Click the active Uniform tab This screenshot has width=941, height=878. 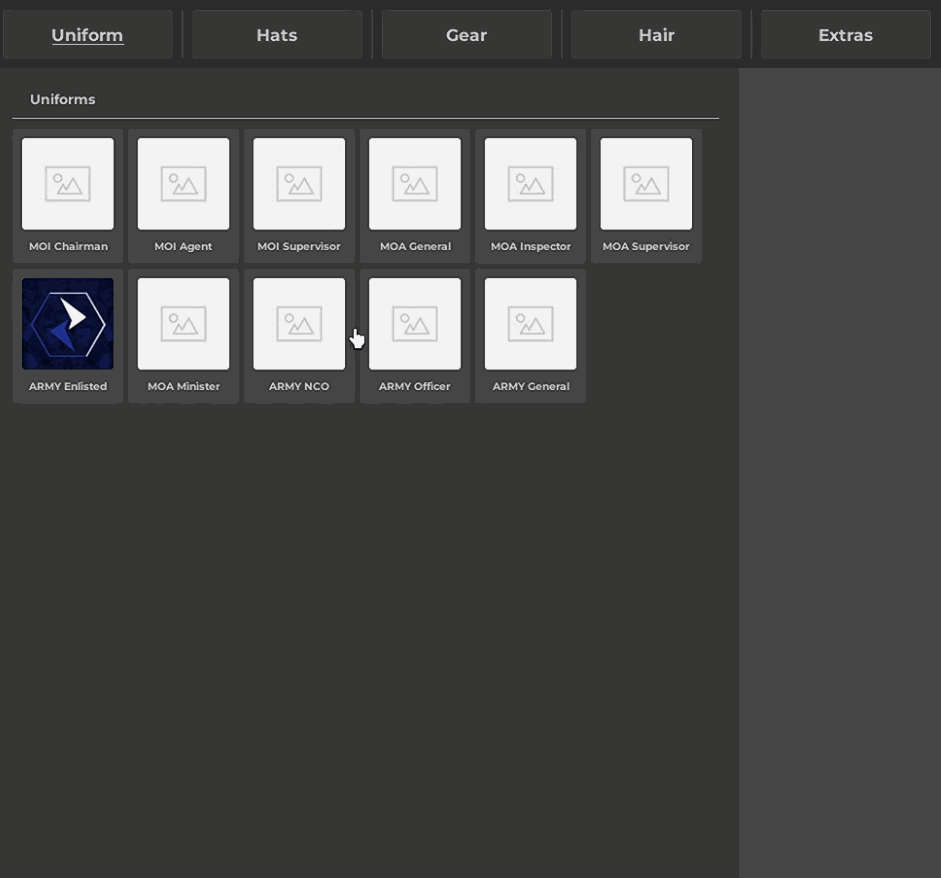88,35
